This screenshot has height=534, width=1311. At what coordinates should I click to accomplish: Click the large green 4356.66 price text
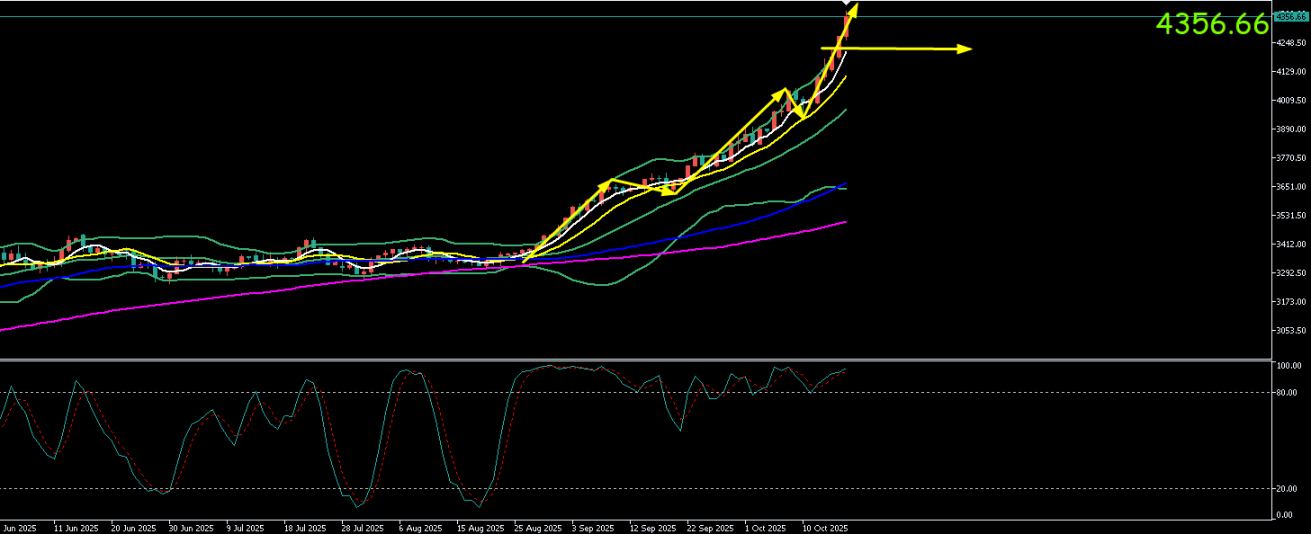(x=1211, y=25)
